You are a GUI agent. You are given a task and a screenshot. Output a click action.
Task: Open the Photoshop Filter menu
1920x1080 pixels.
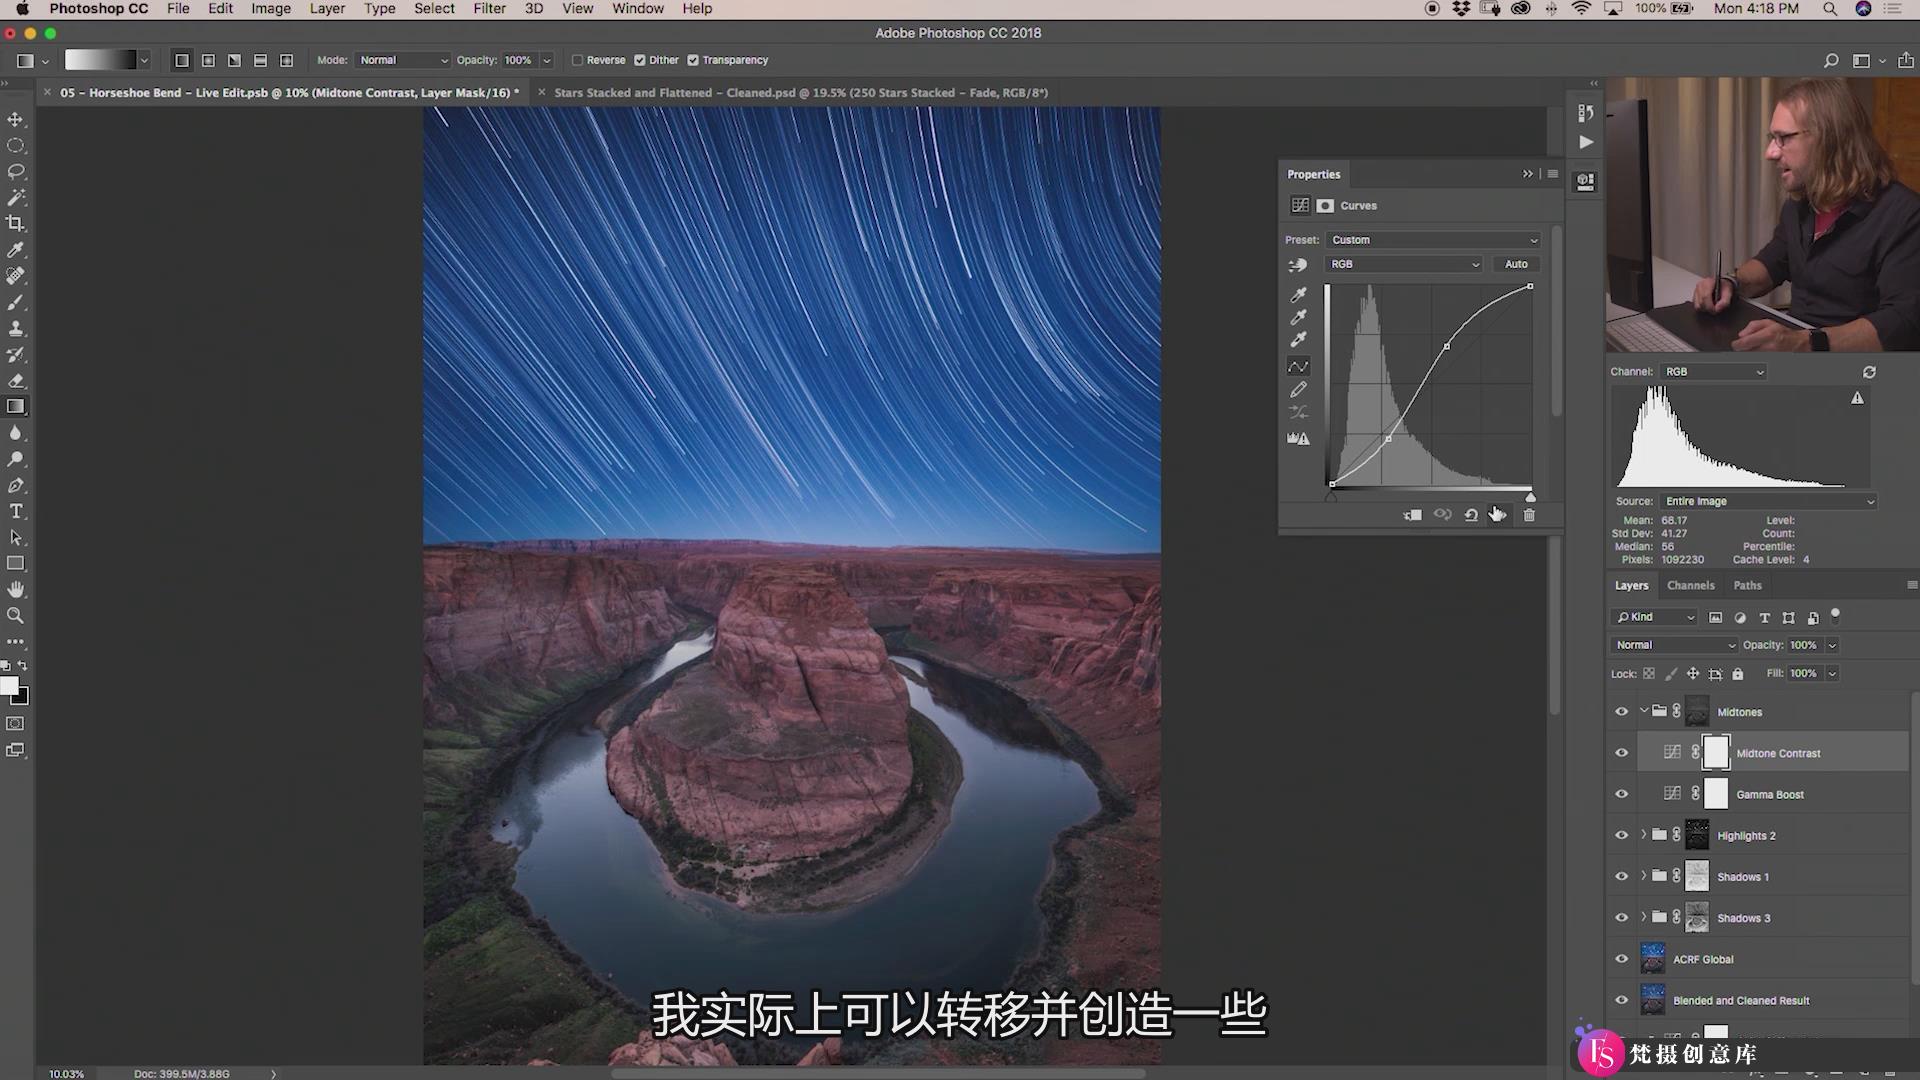point(488,9)
